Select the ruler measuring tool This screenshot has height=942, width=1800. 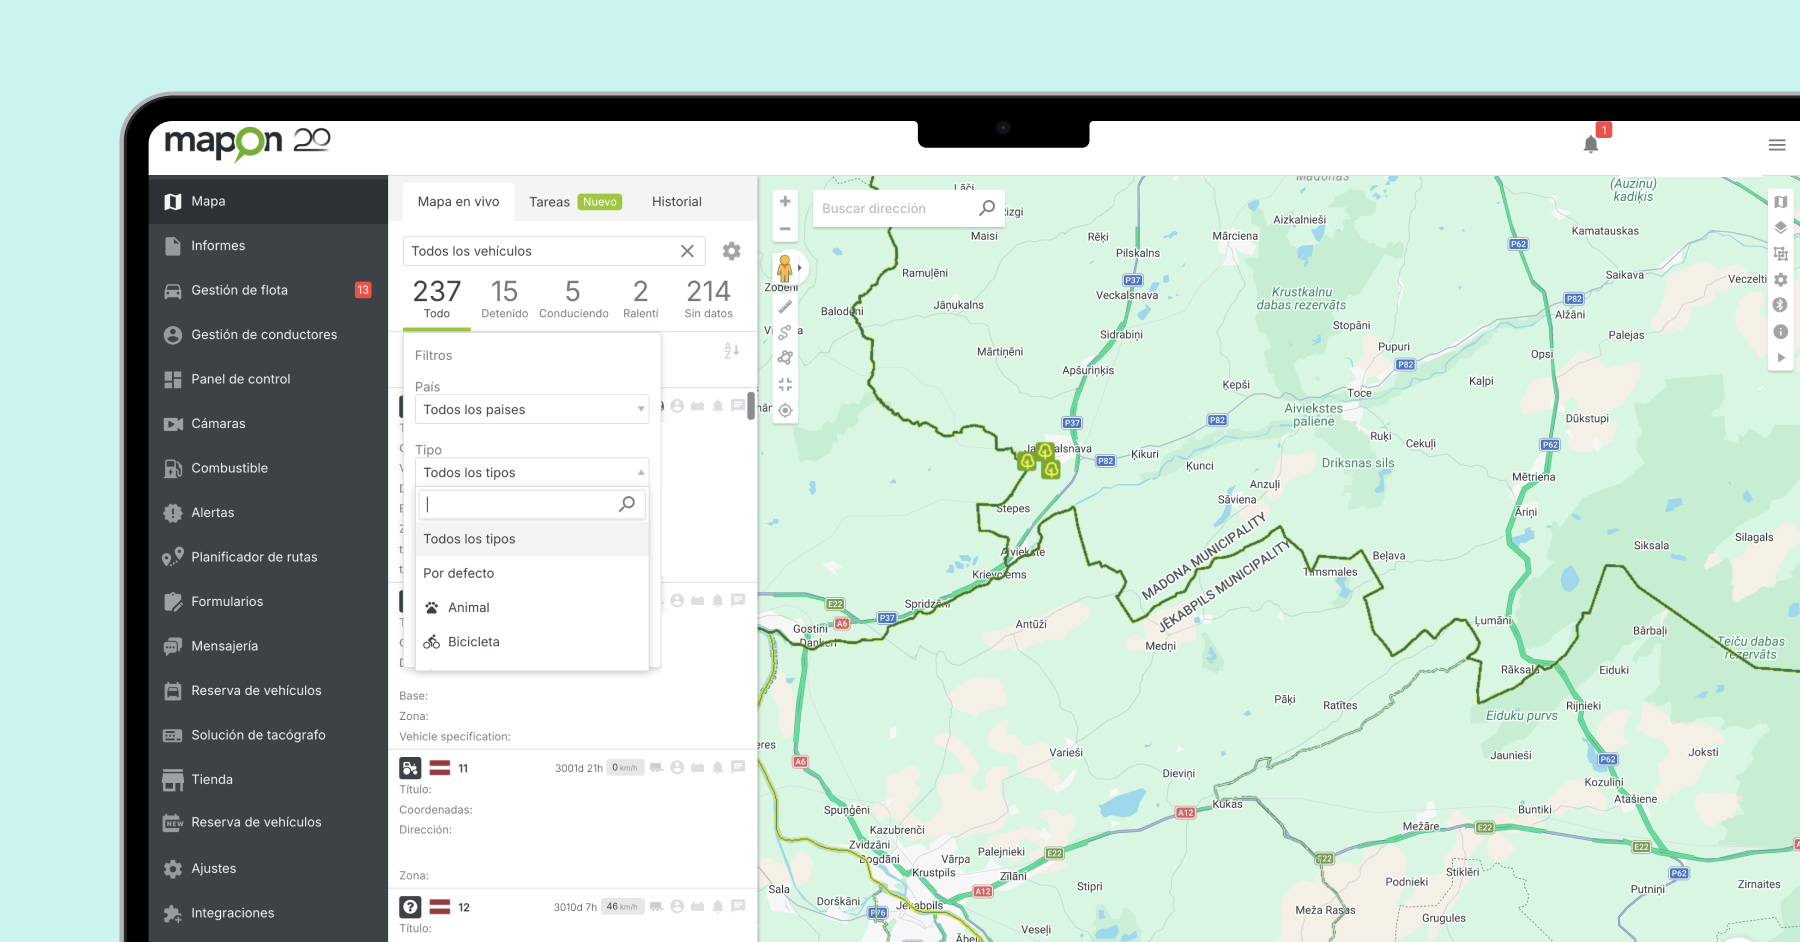coord(785,307)
